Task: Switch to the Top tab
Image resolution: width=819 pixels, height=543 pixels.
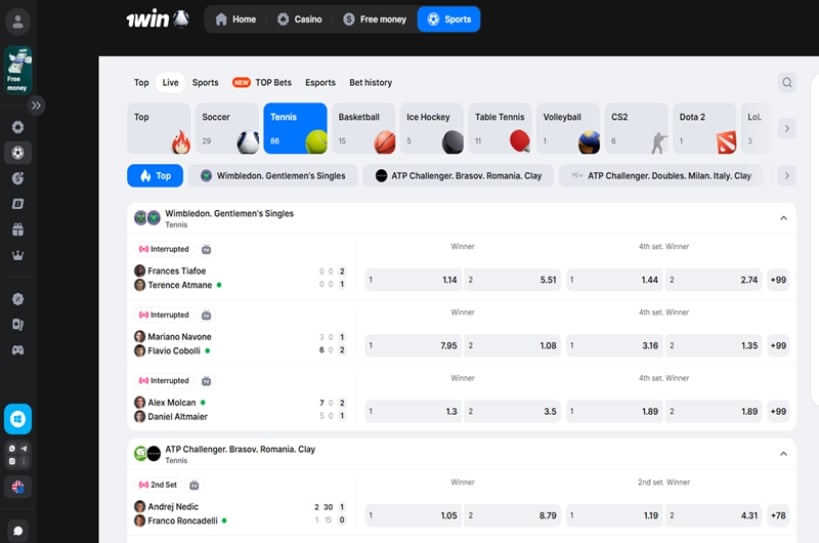Action: (x=141, y=82)
